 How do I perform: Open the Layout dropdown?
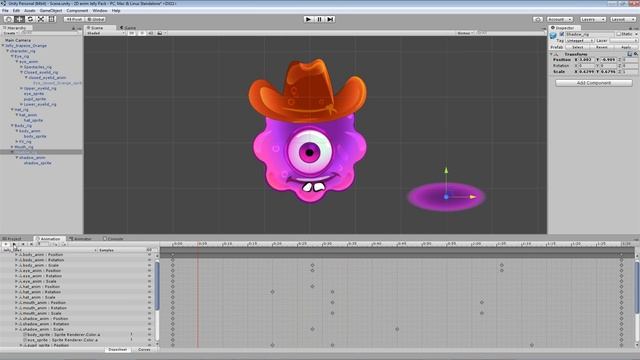[623, 19]
